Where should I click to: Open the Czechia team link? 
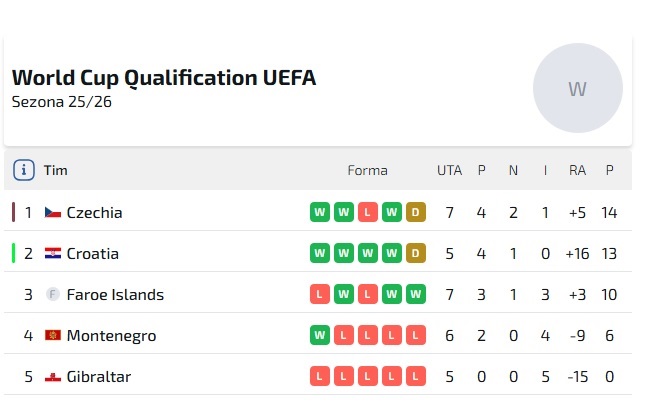tap(94, 212)
